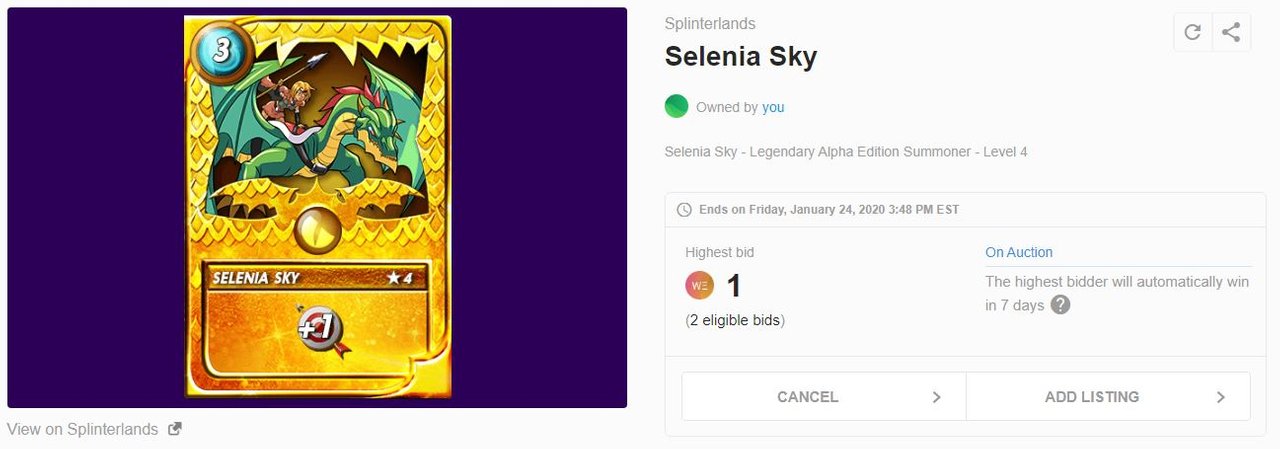Click the +1 ability icon on the card
Viewport: 1280px width, 449px height.
(x=320, y=330)
